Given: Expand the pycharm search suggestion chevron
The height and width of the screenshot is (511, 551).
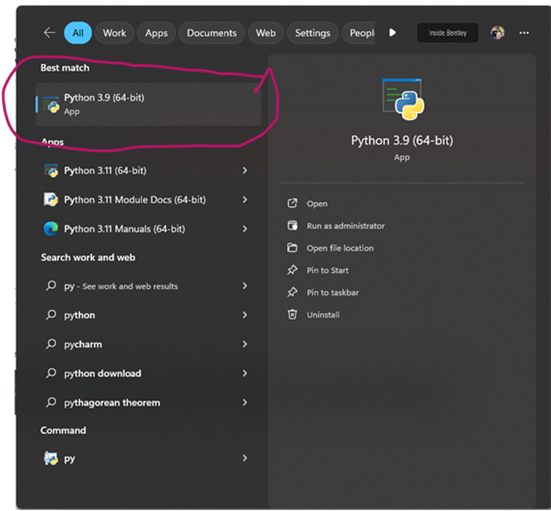Looking at the screenshot, I should click(x=245, y=344).
